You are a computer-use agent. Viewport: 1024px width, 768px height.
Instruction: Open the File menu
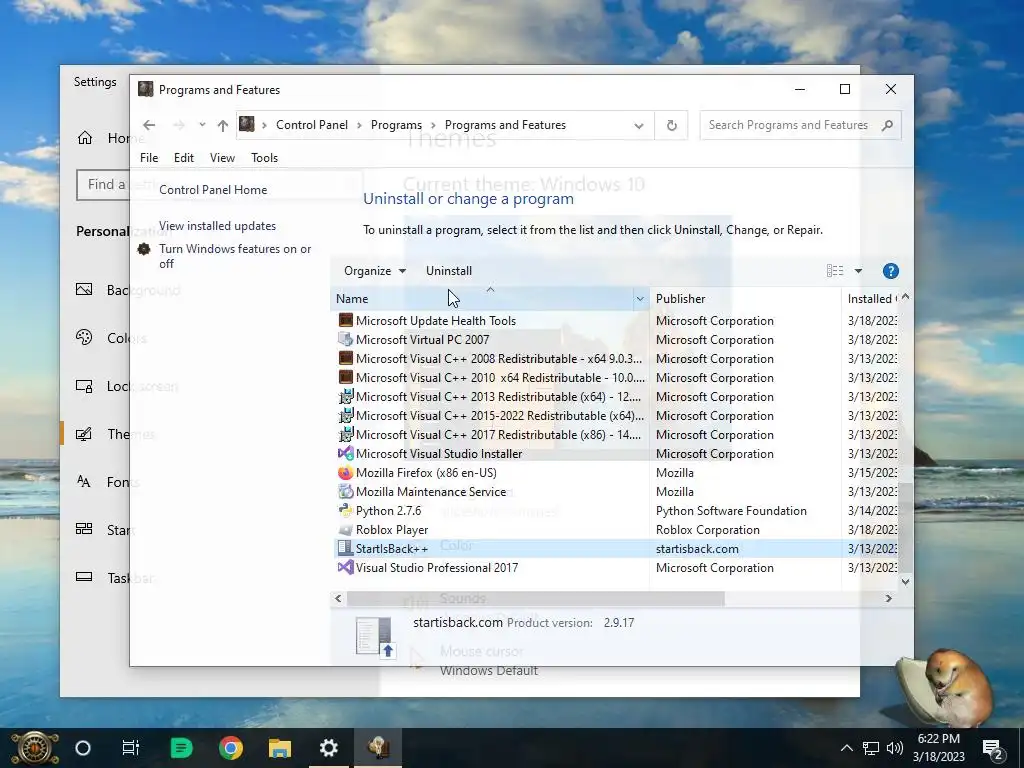tap(149, 157)
